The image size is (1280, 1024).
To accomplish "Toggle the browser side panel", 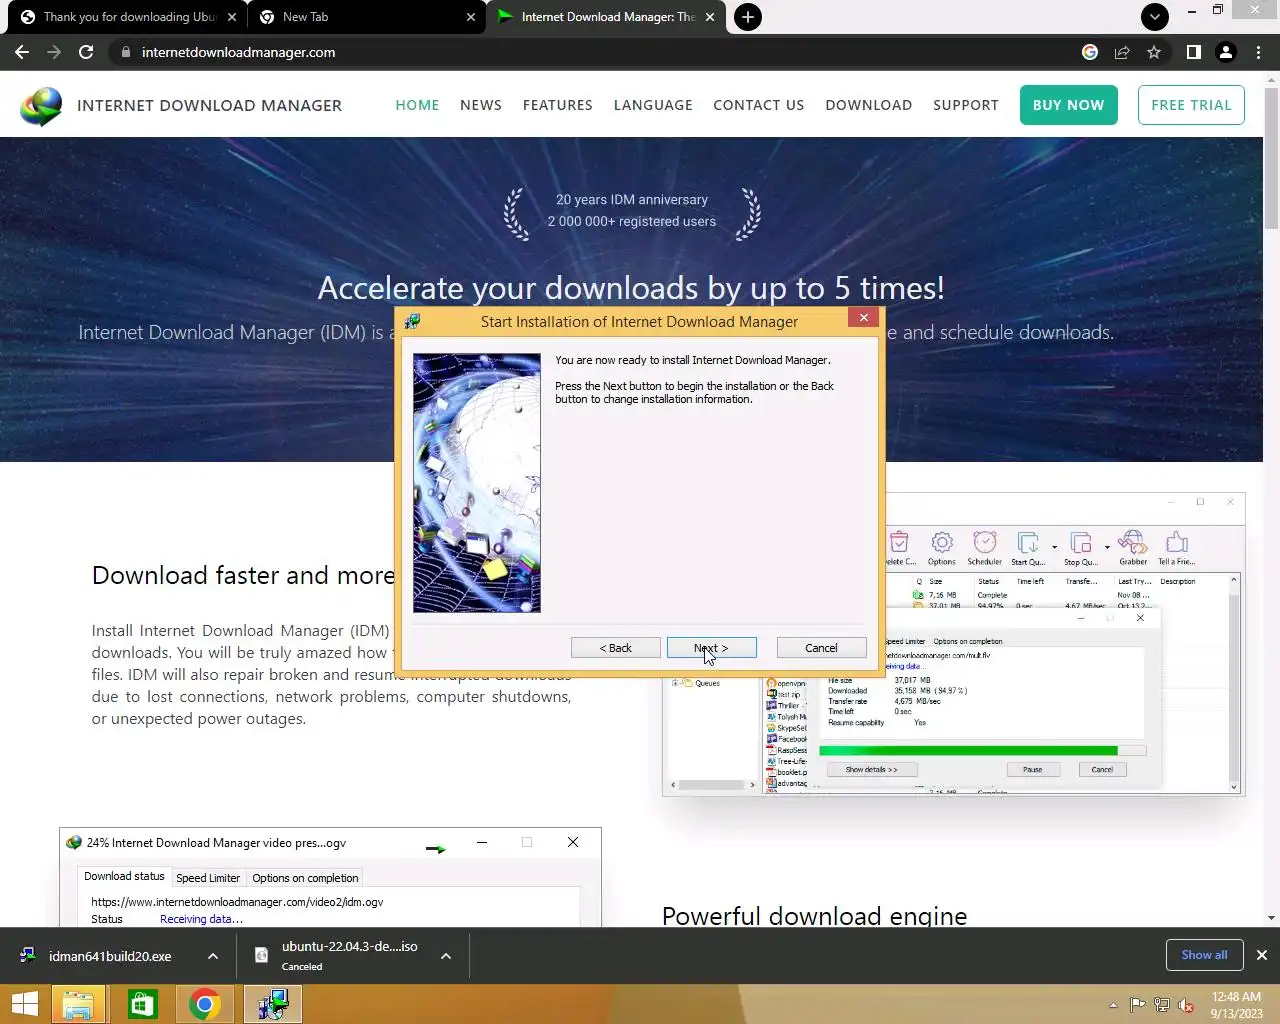I will (x=1193, y=52).
